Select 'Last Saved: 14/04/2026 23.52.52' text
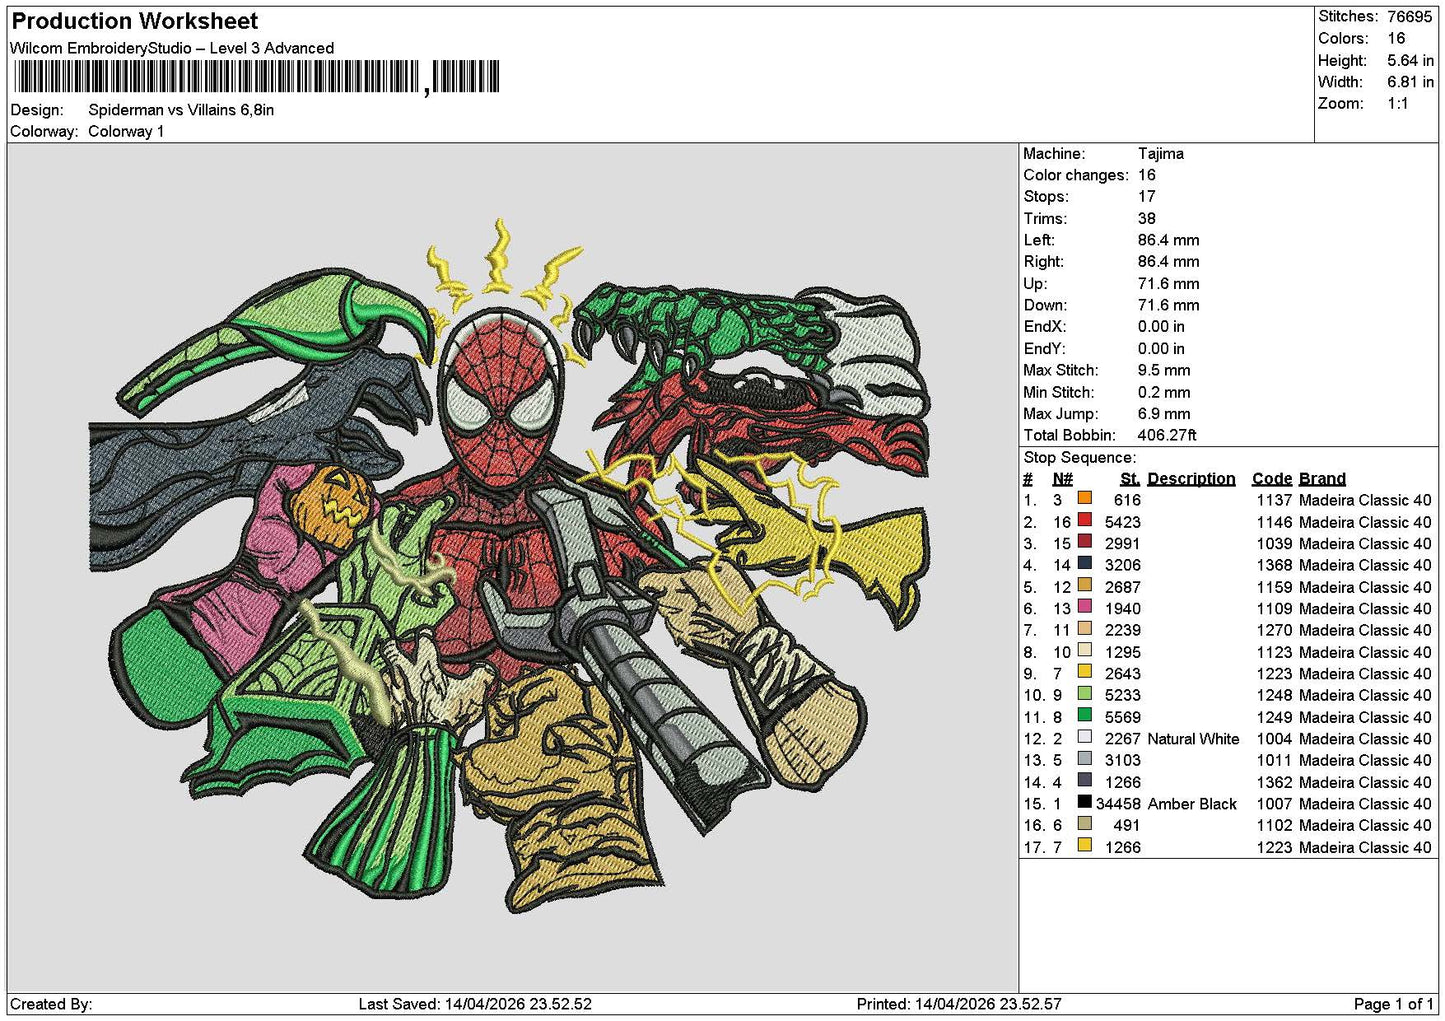The width and height of the screenshot is (1445, 1021). click(475, 1004)
